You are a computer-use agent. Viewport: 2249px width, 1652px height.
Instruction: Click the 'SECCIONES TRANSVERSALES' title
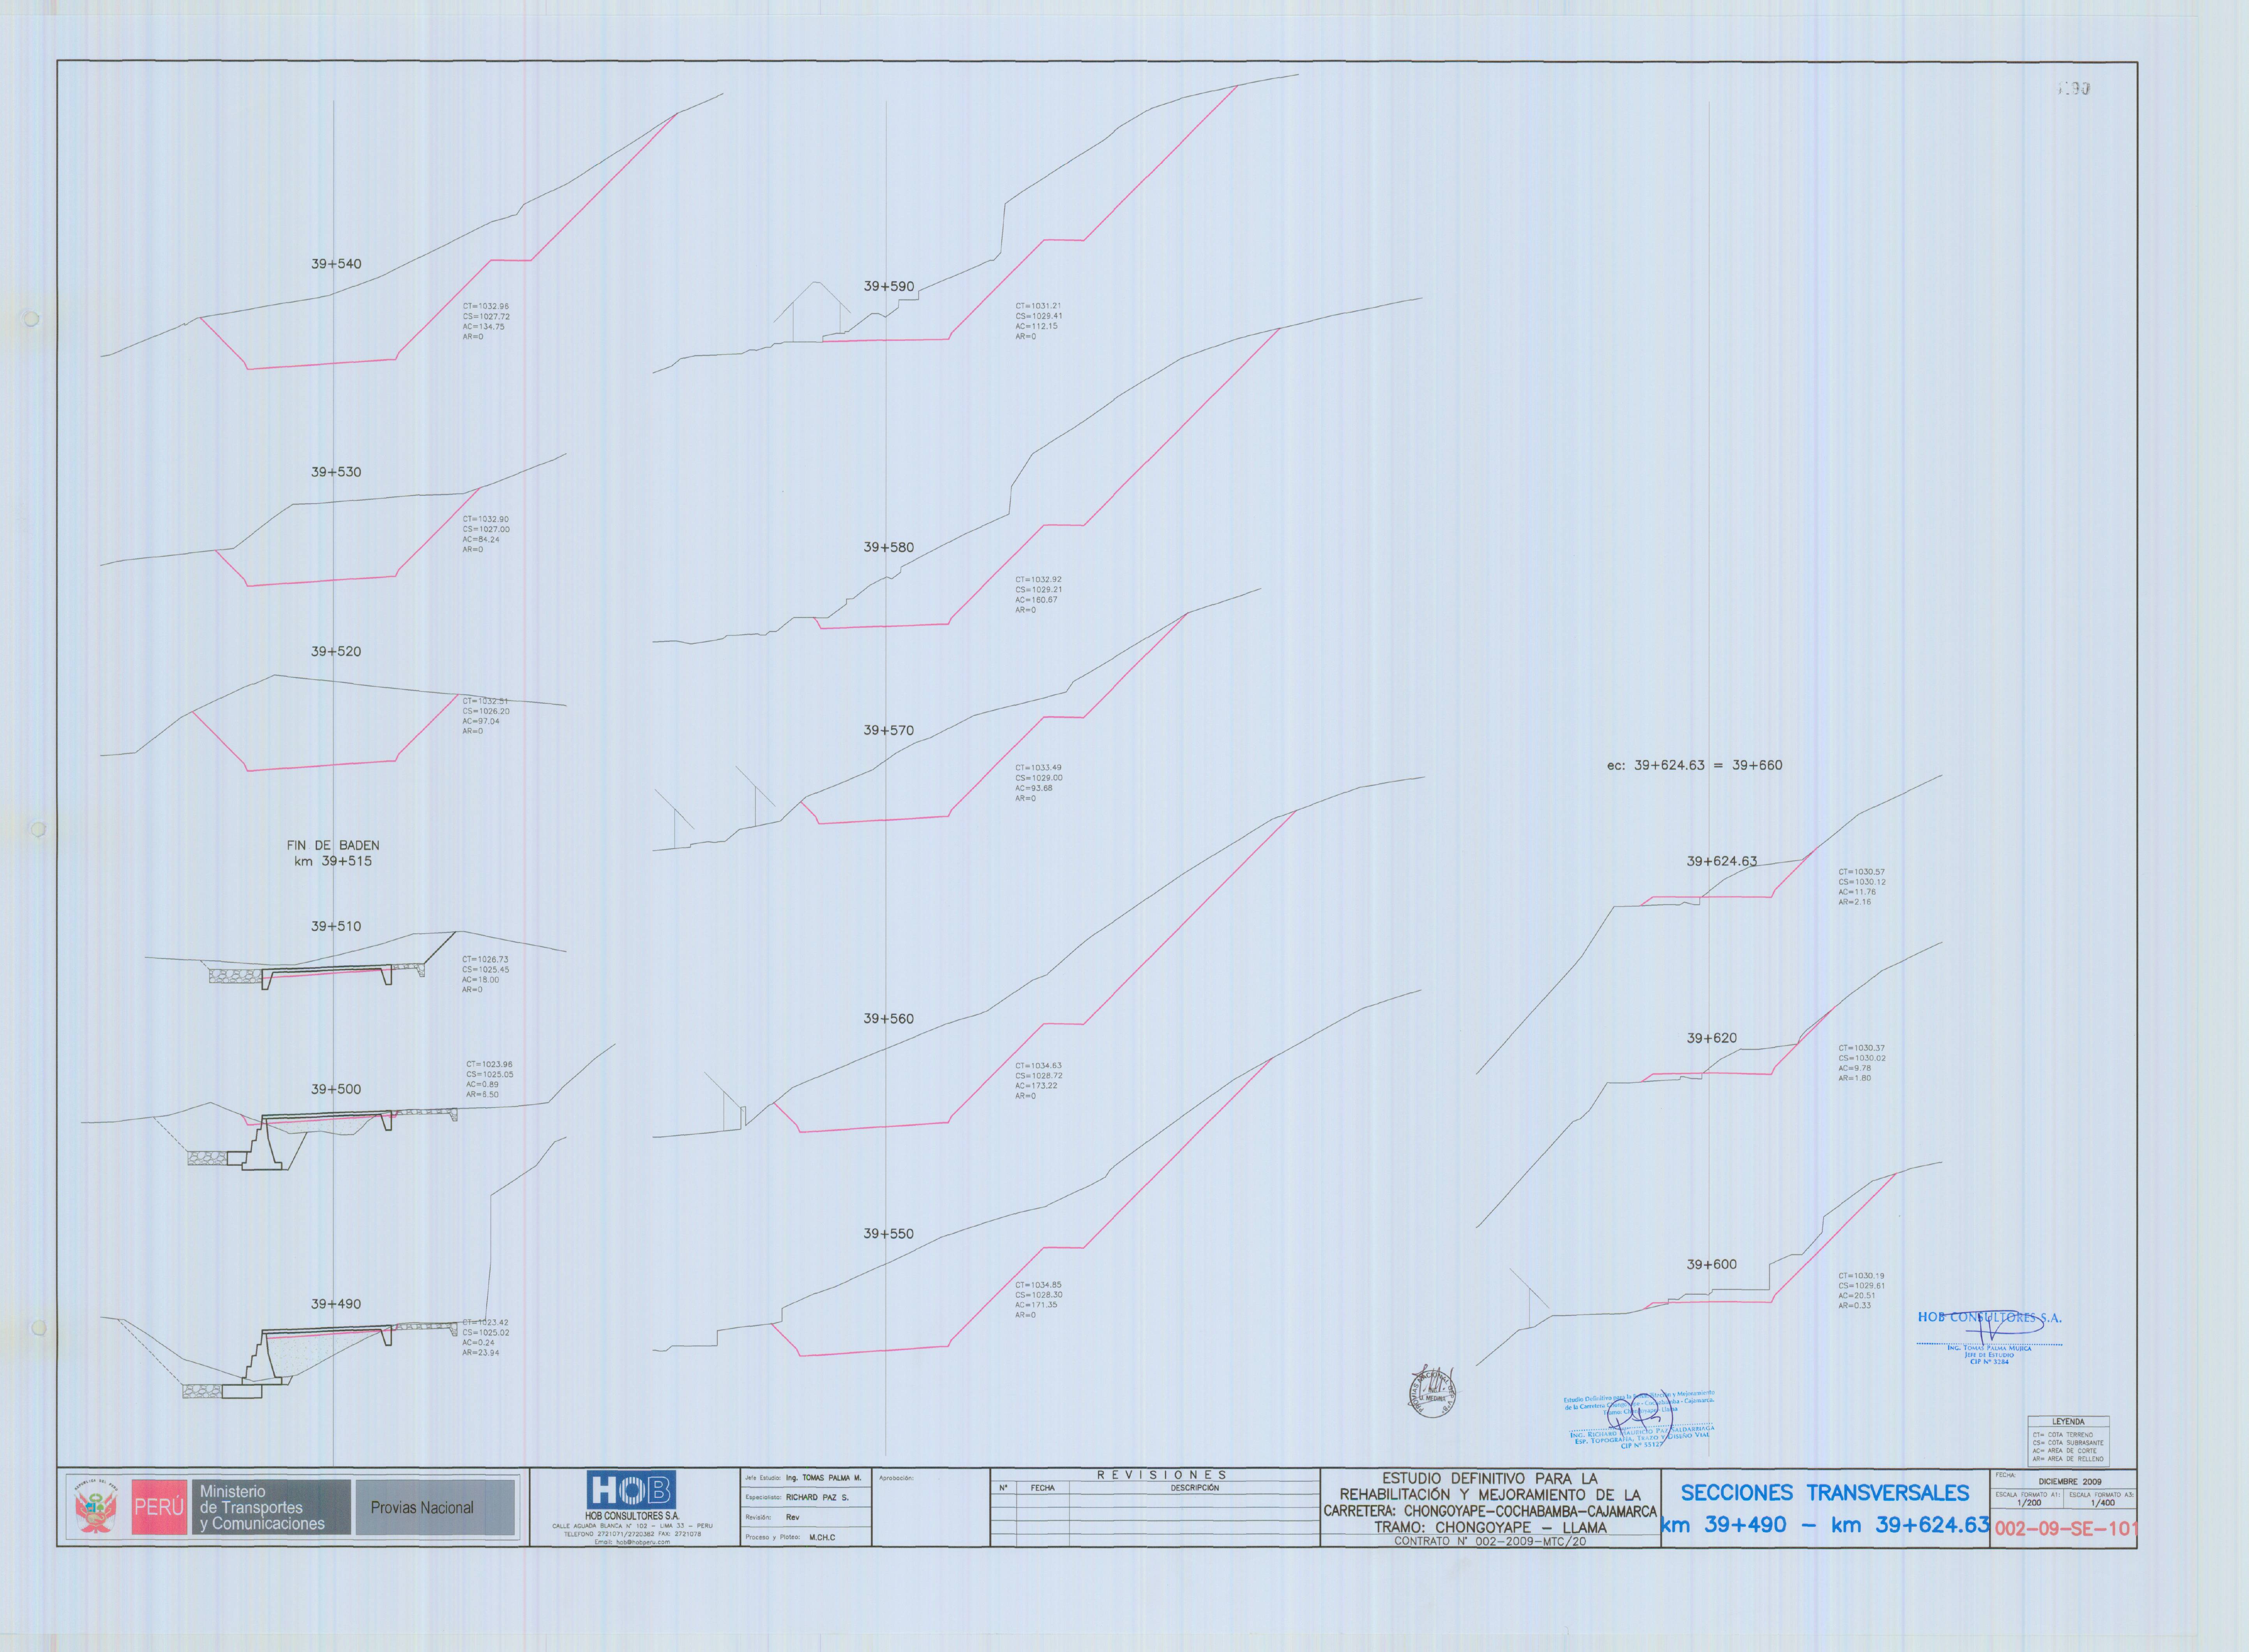[1825, 1493]
